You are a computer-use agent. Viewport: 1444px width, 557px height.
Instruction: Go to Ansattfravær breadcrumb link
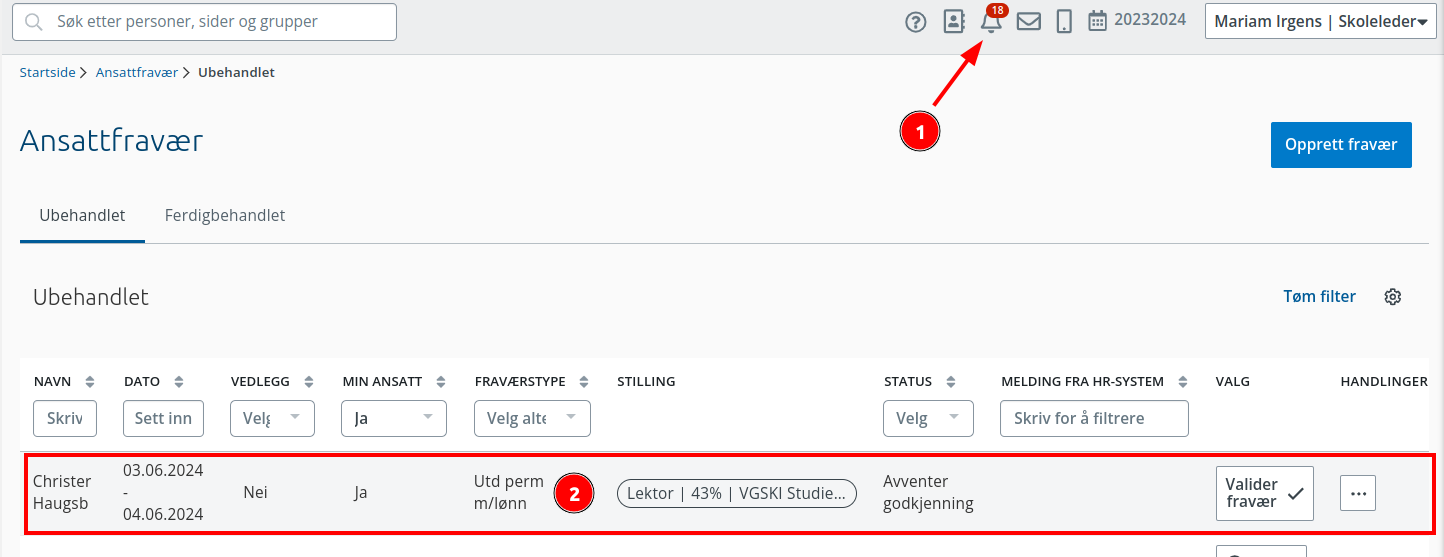click(x=136, y=72)
